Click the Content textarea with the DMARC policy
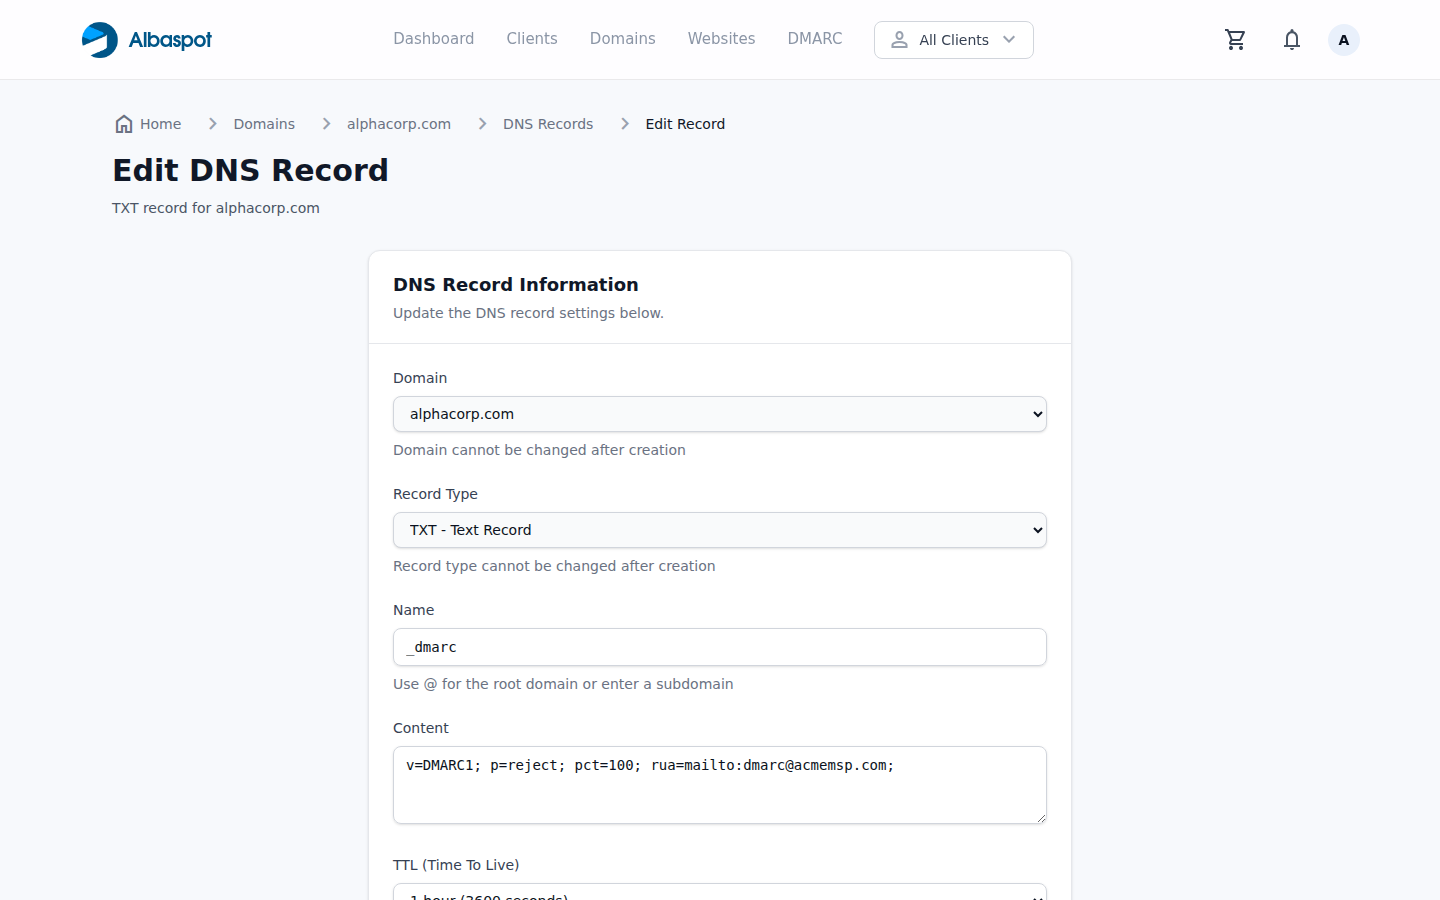Image resolution: width=1440 pixels, height=900 pixels. [x=720, y=785]
